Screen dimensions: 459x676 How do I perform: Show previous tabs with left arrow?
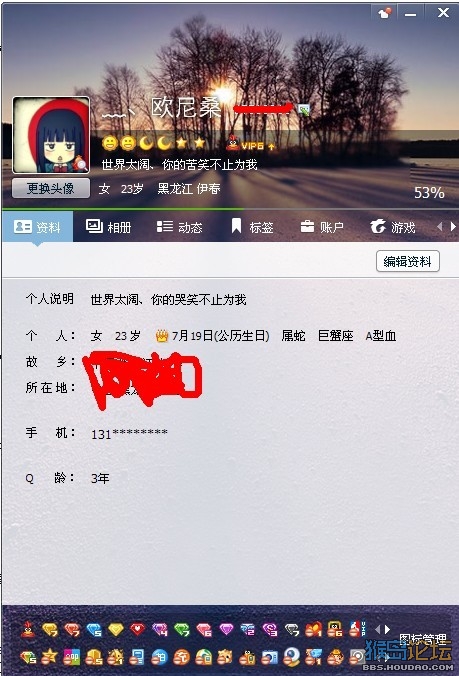coord(440,226)
